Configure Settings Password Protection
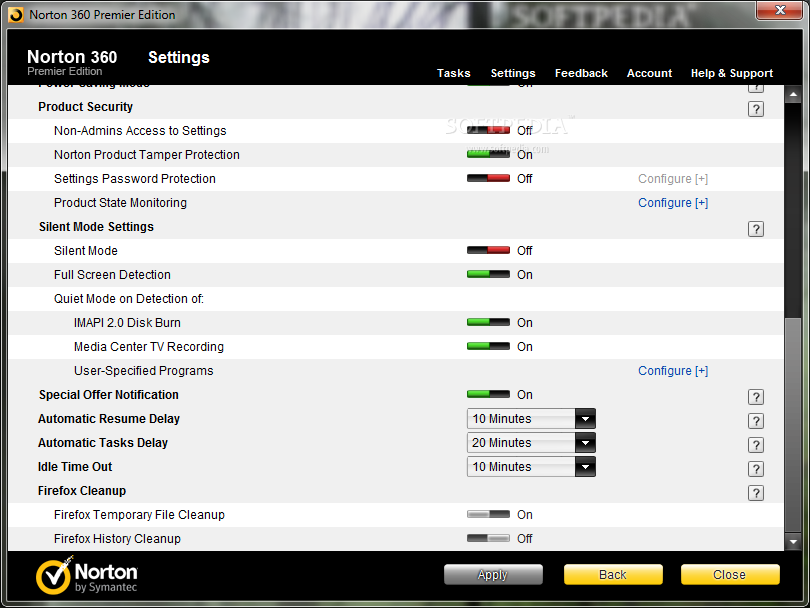 [x=673, y=179]
